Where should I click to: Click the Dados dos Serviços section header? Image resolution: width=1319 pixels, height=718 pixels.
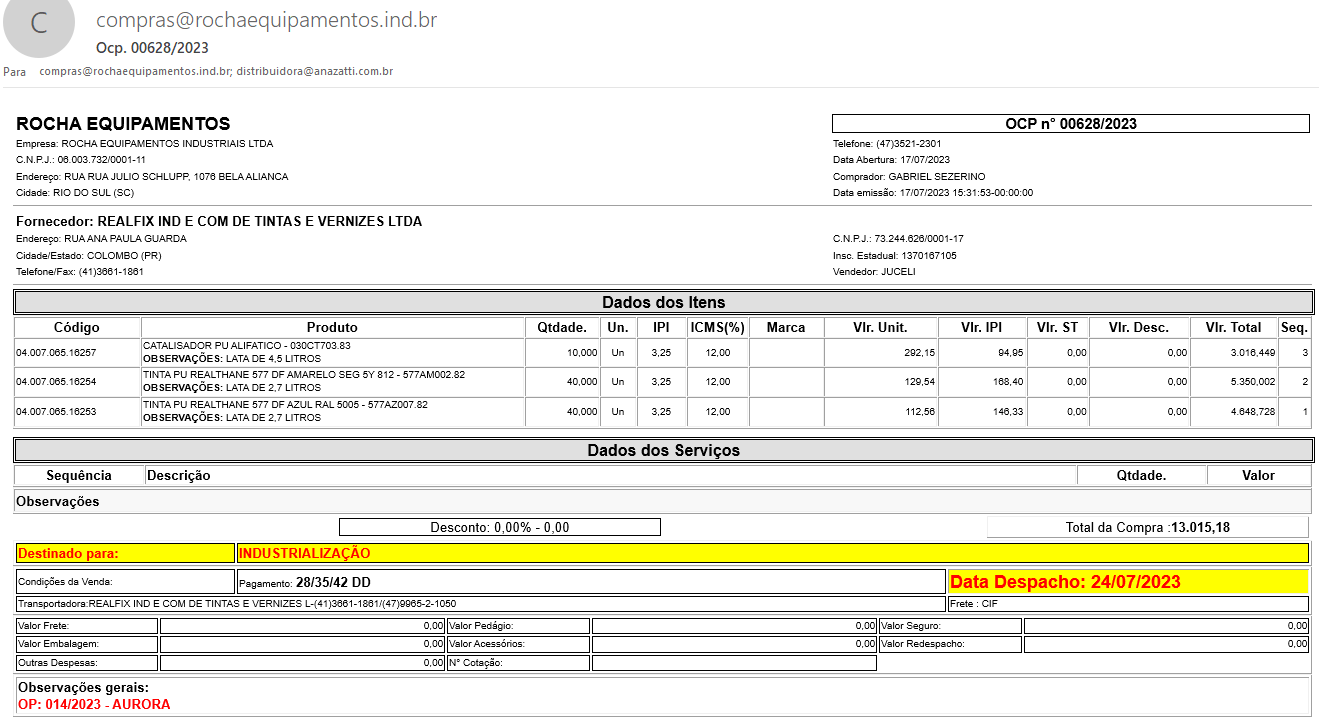coord(663,451)
